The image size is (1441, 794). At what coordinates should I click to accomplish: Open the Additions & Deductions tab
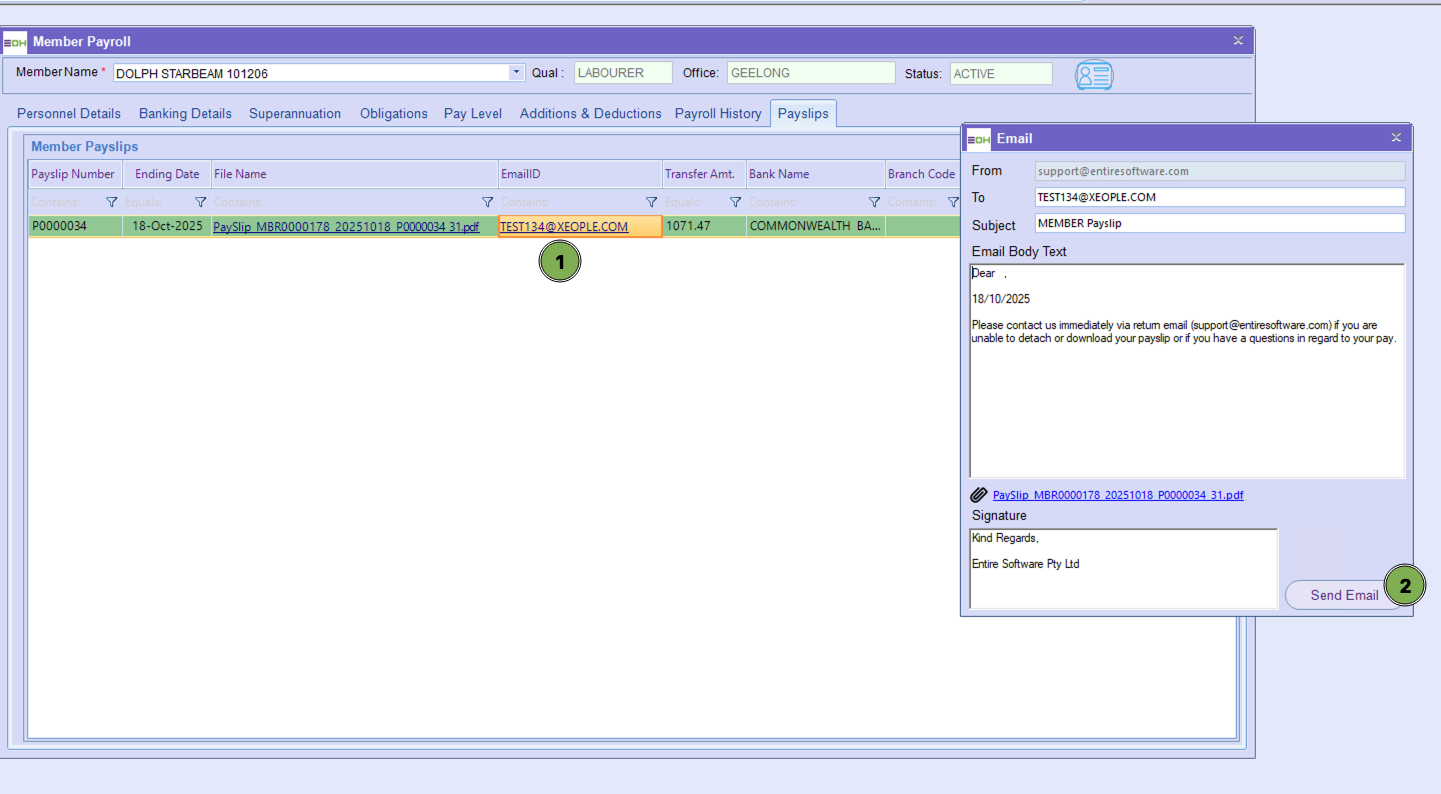pyautogui.click(x=590, y=114)
